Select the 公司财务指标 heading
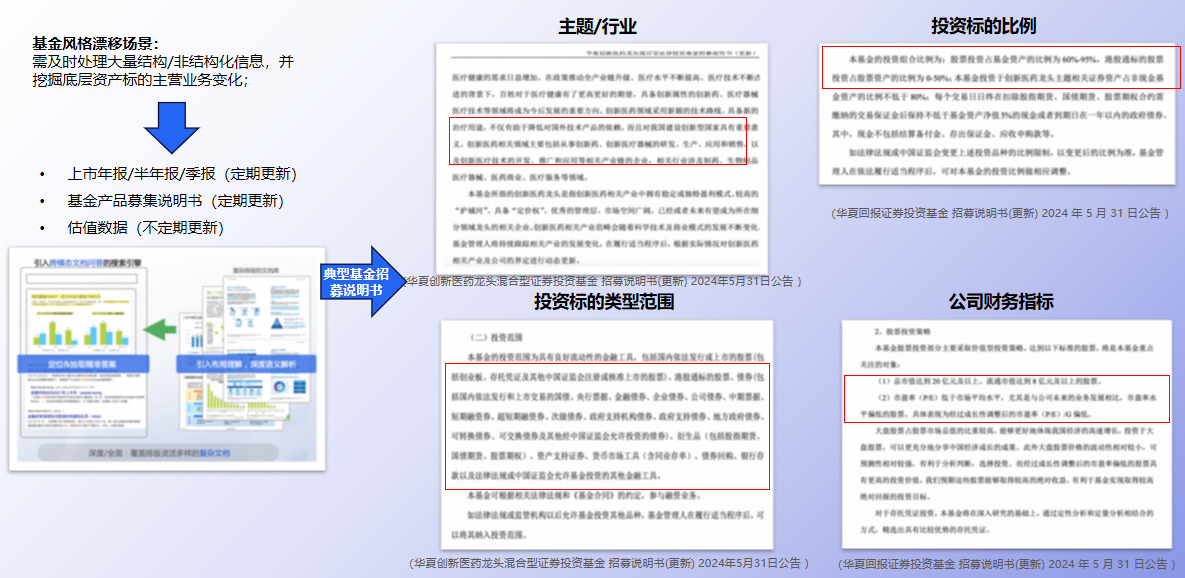The width and height of the screenshot is (1185, 578). point(1001,301)
